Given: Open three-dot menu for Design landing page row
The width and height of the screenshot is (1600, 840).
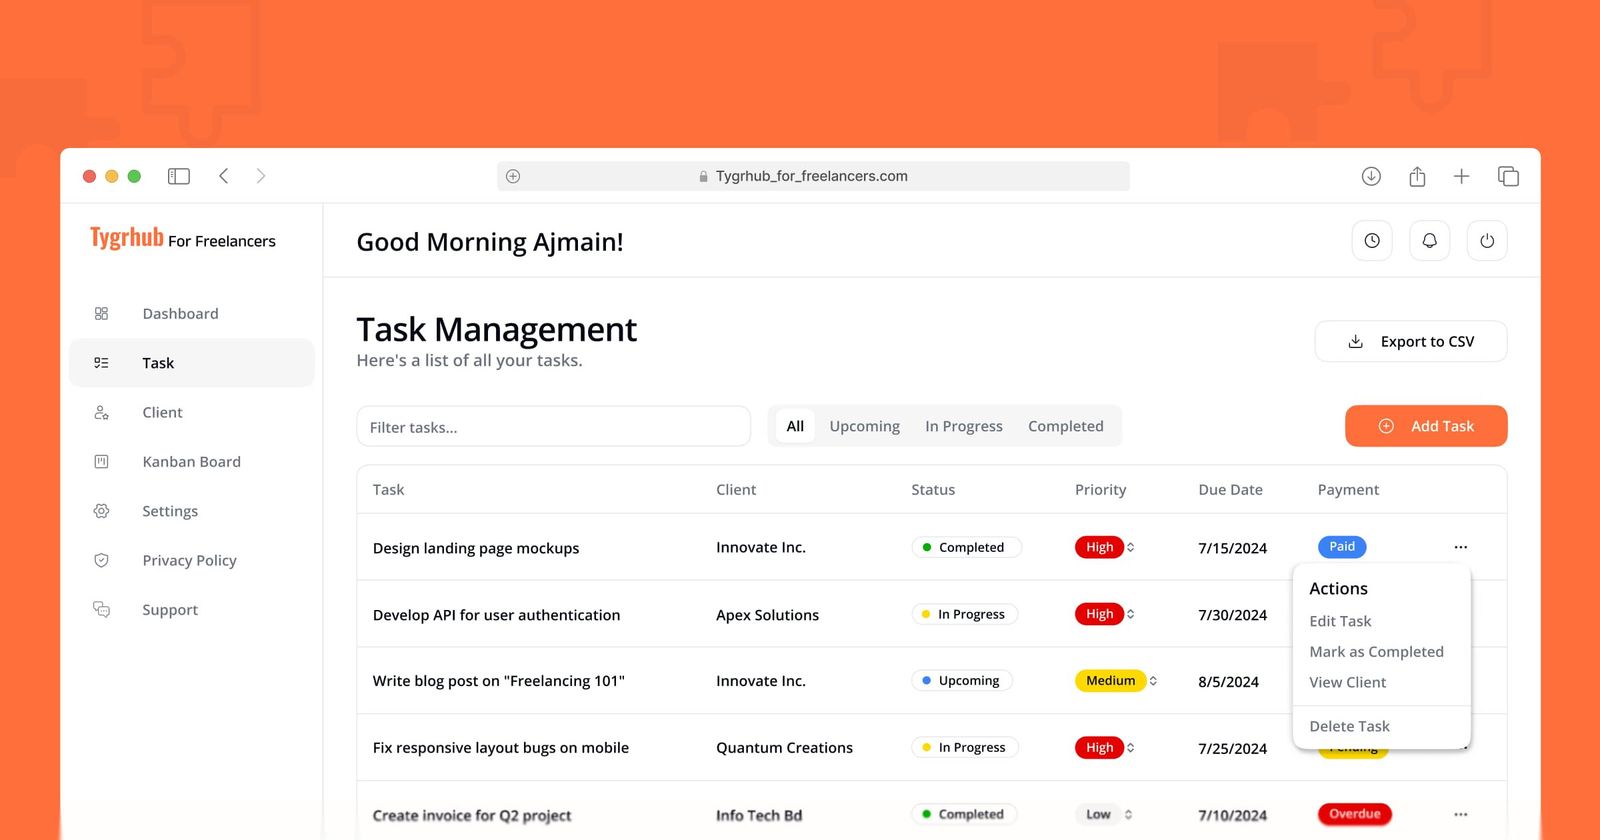Looking at the screenshot, I should (x=1461, y=547).
